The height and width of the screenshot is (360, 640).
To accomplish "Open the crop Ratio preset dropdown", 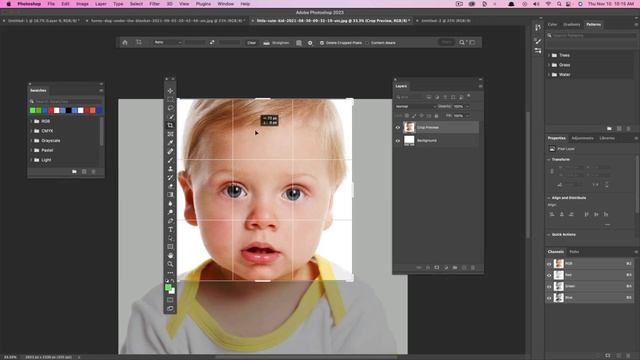I will [x=167, y=42].
